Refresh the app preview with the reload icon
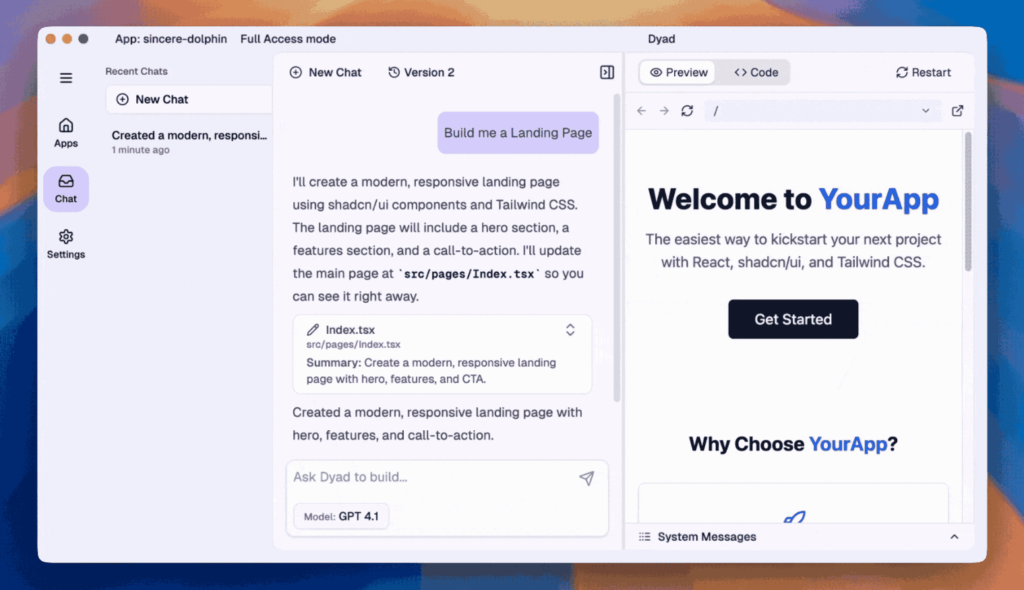Screen dimensions: 1024x590 tap(687, 111)
